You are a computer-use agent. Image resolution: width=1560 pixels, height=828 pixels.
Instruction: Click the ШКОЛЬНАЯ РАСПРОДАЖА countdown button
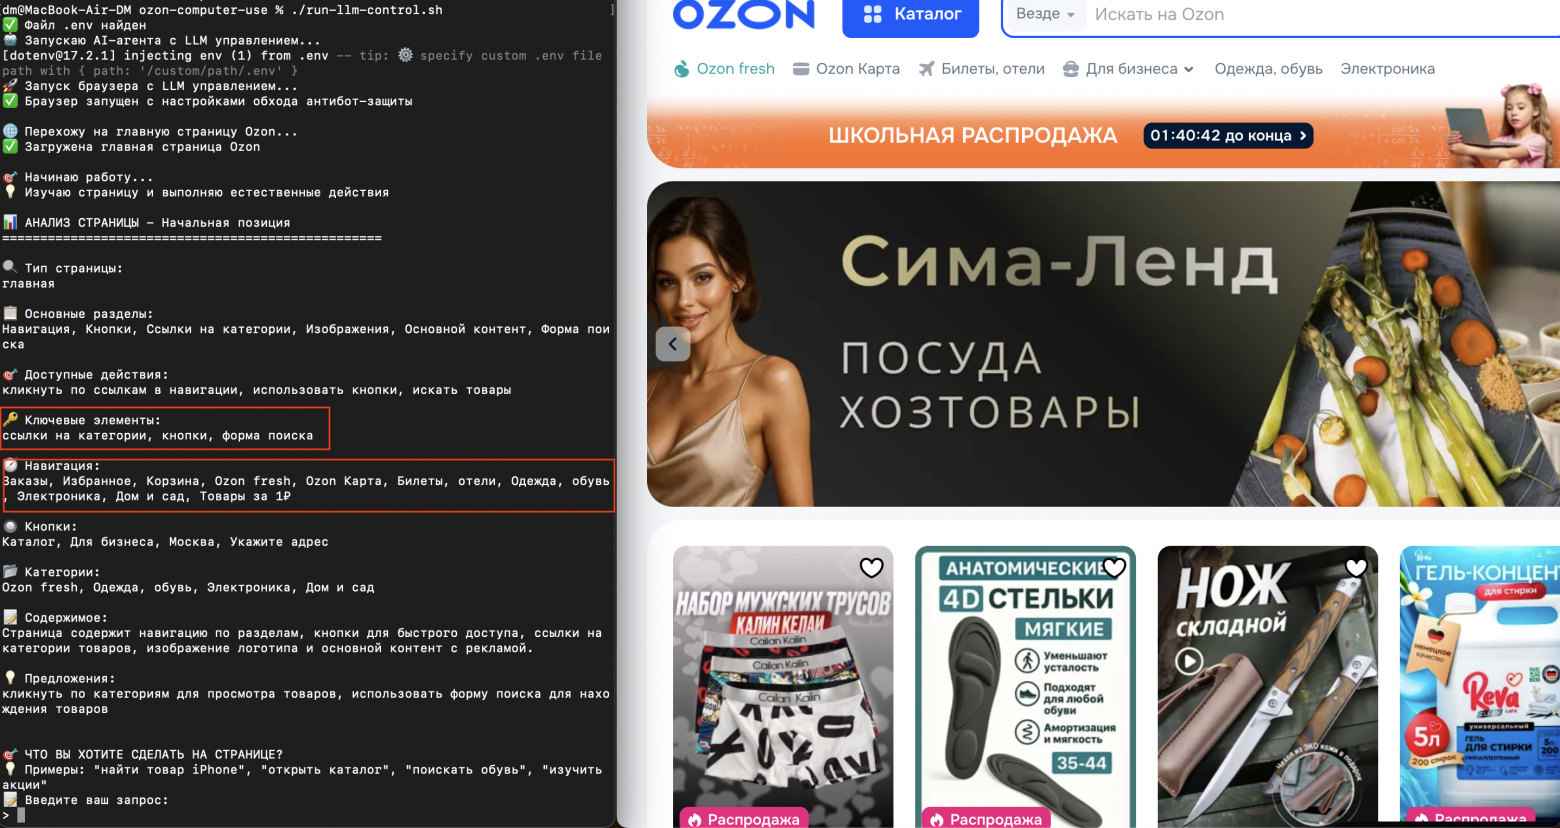click(x=1228, y=135)
